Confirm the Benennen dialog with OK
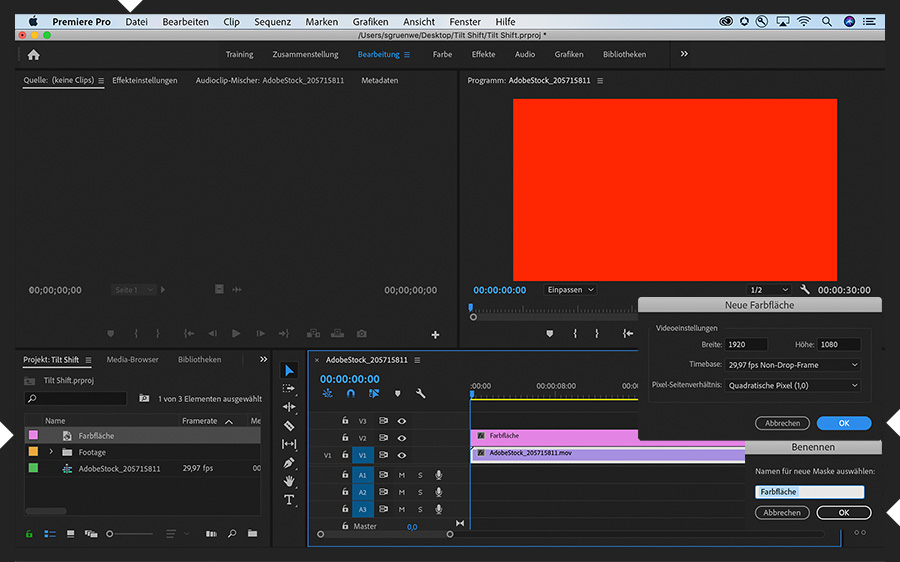Viewport: 900px width, 562px height. pyautogui.click(x=843, y=512)
